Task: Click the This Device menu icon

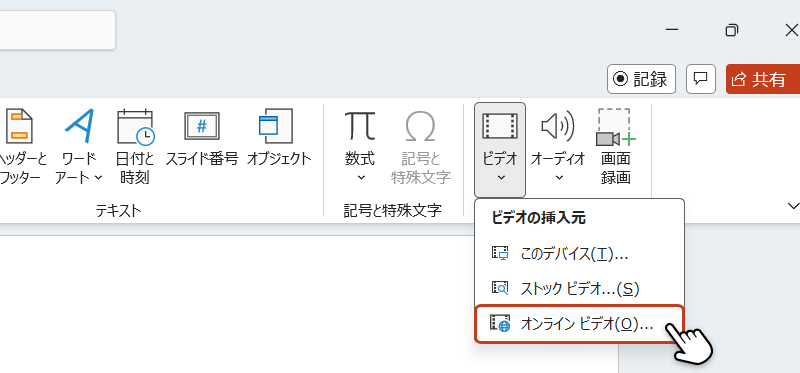Action: pyautogui.click(x=500, y=254)
